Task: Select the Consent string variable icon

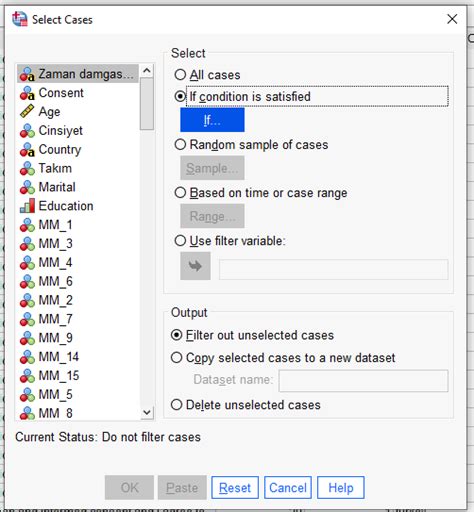Action: pos(27,93)
